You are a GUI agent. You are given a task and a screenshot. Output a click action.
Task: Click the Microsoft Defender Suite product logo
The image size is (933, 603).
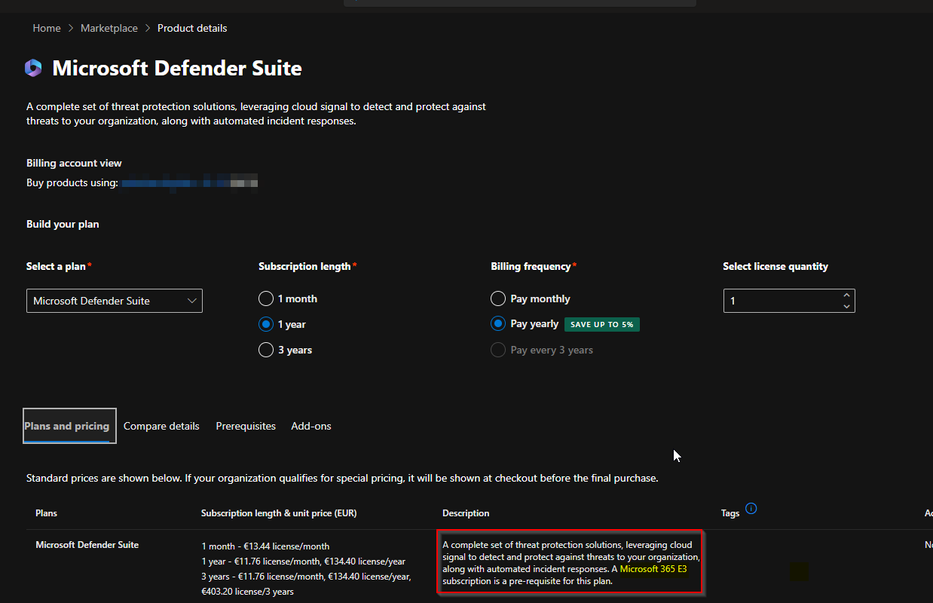click(x=33, y=68)
